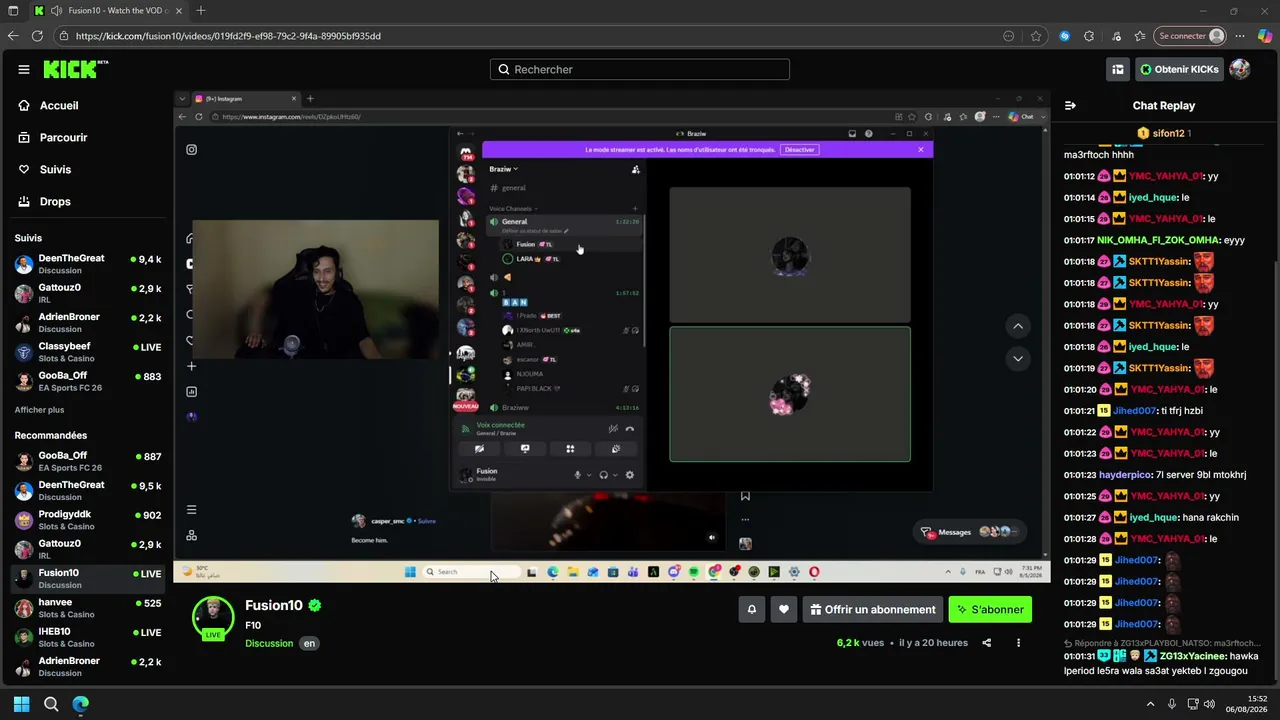Open the tab actions menu
Viewport: 1280px width, 720px height.
(13, 11)
